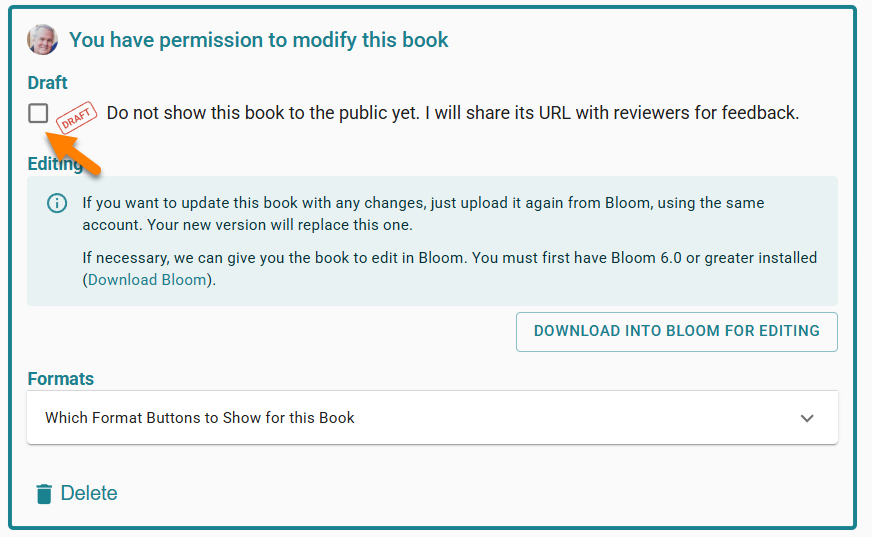872x537 pixels.
Task: Click the 'Bloom 6.0 or greater' paragraph
Action: (449, 268)
